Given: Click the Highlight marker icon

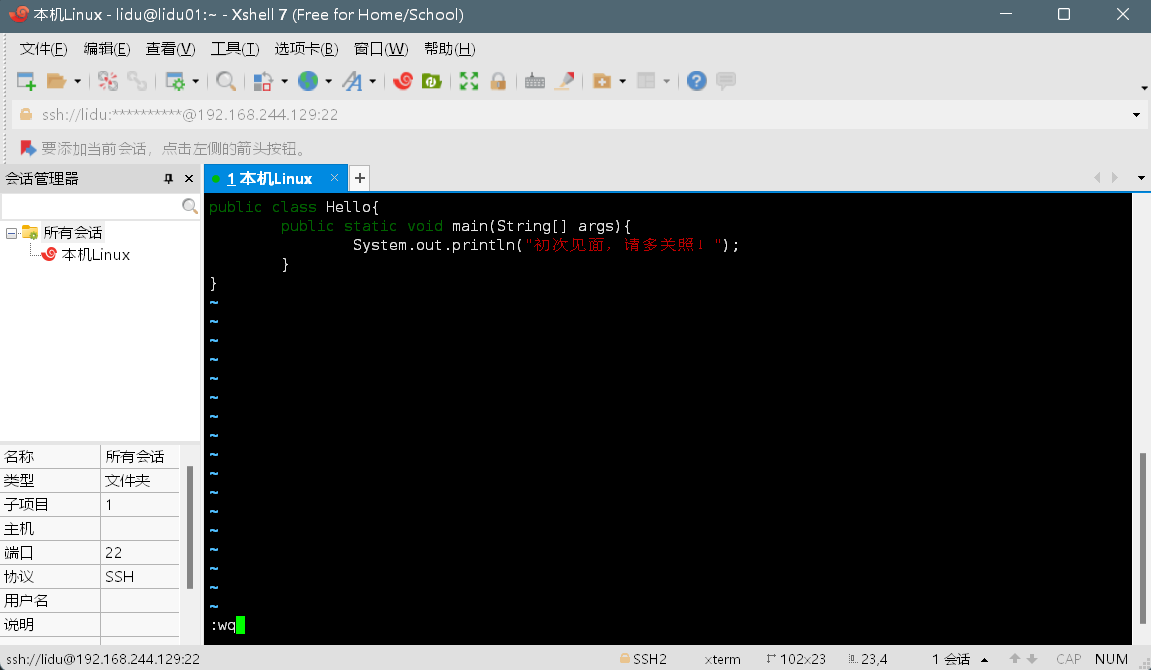Looking at the screenshot, I should tap(564, 81).
